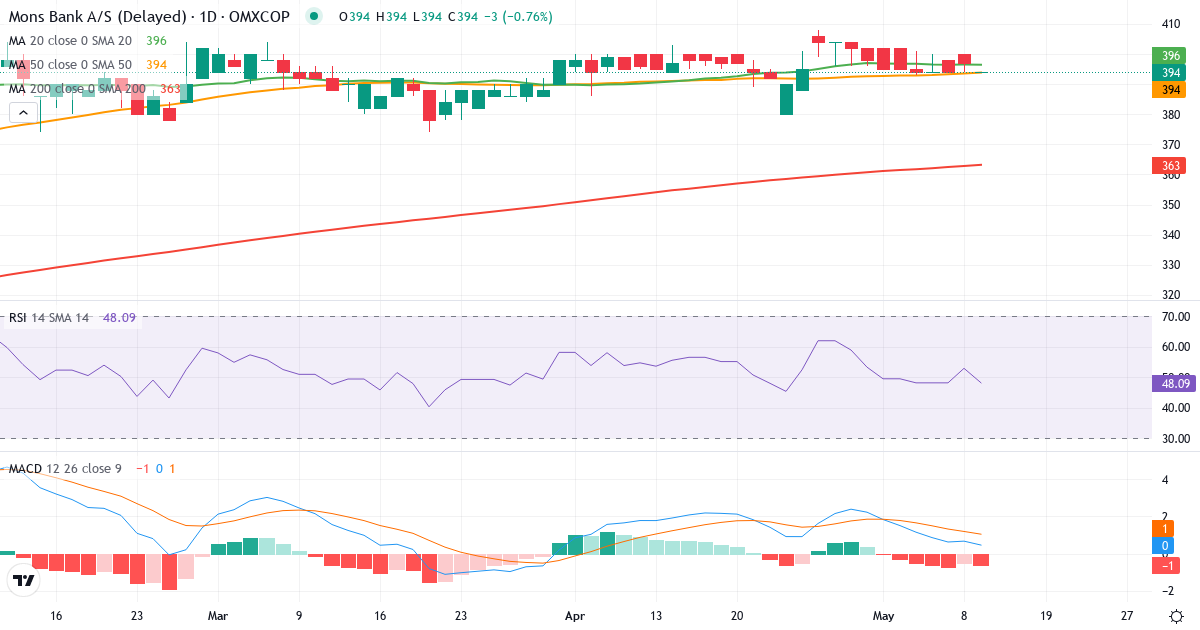
Task: Click the Apr label on time axis
Action: pos(575,616)
